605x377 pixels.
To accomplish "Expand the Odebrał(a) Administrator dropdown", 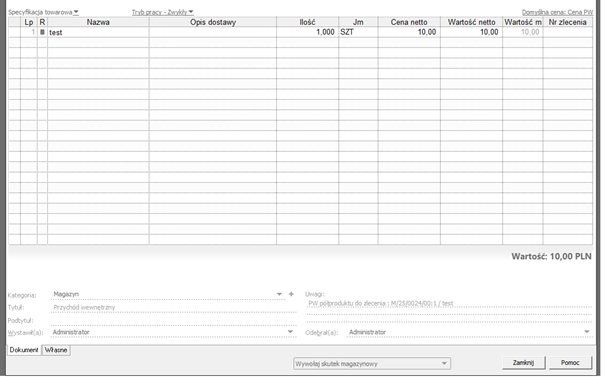I will [x=586, y=332].
